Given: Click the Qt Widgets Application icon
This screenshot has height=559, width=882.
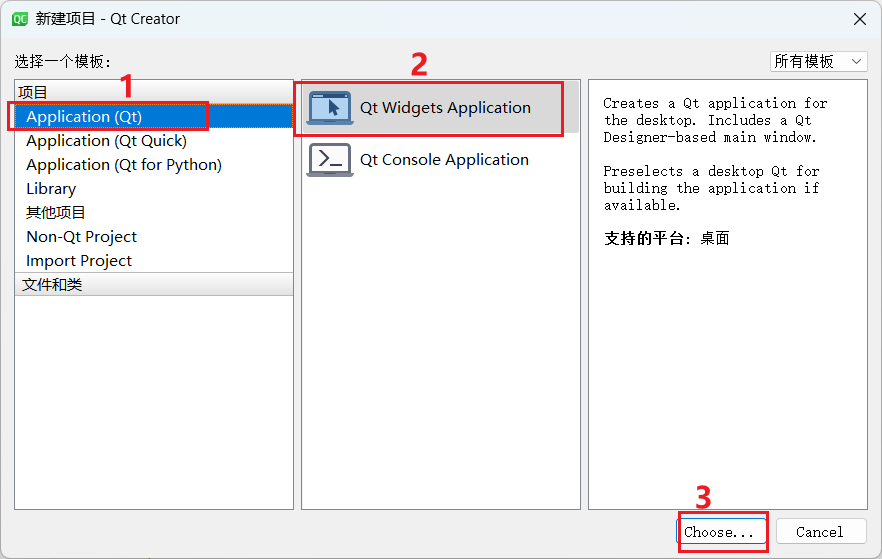Looking at the screenshot, I should (330, 107).
